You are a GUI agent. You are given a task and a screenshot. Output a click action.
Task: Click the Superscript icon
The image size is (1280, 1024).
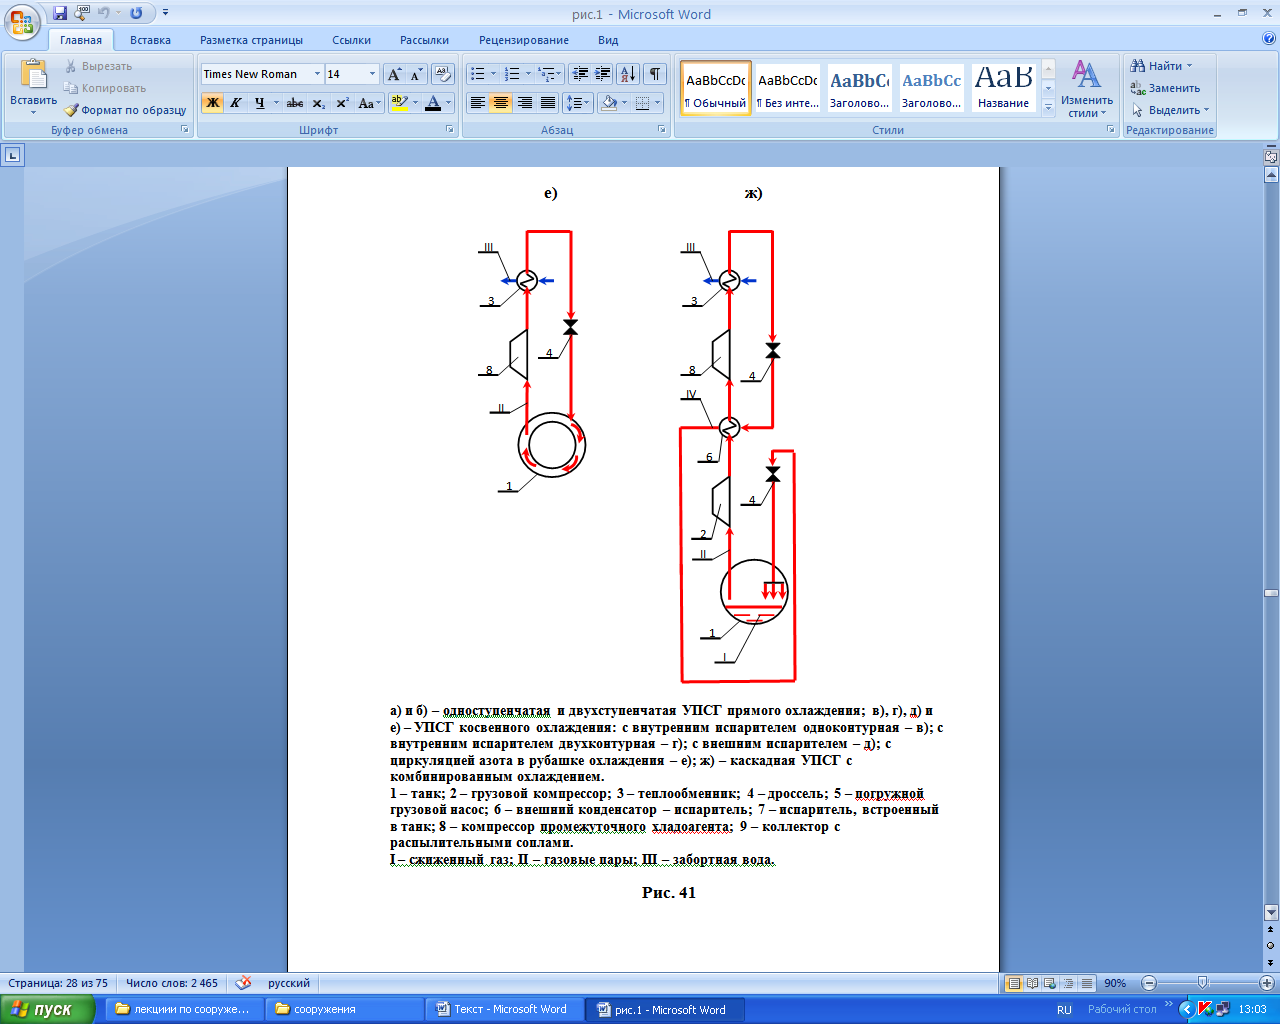(342, 103)
